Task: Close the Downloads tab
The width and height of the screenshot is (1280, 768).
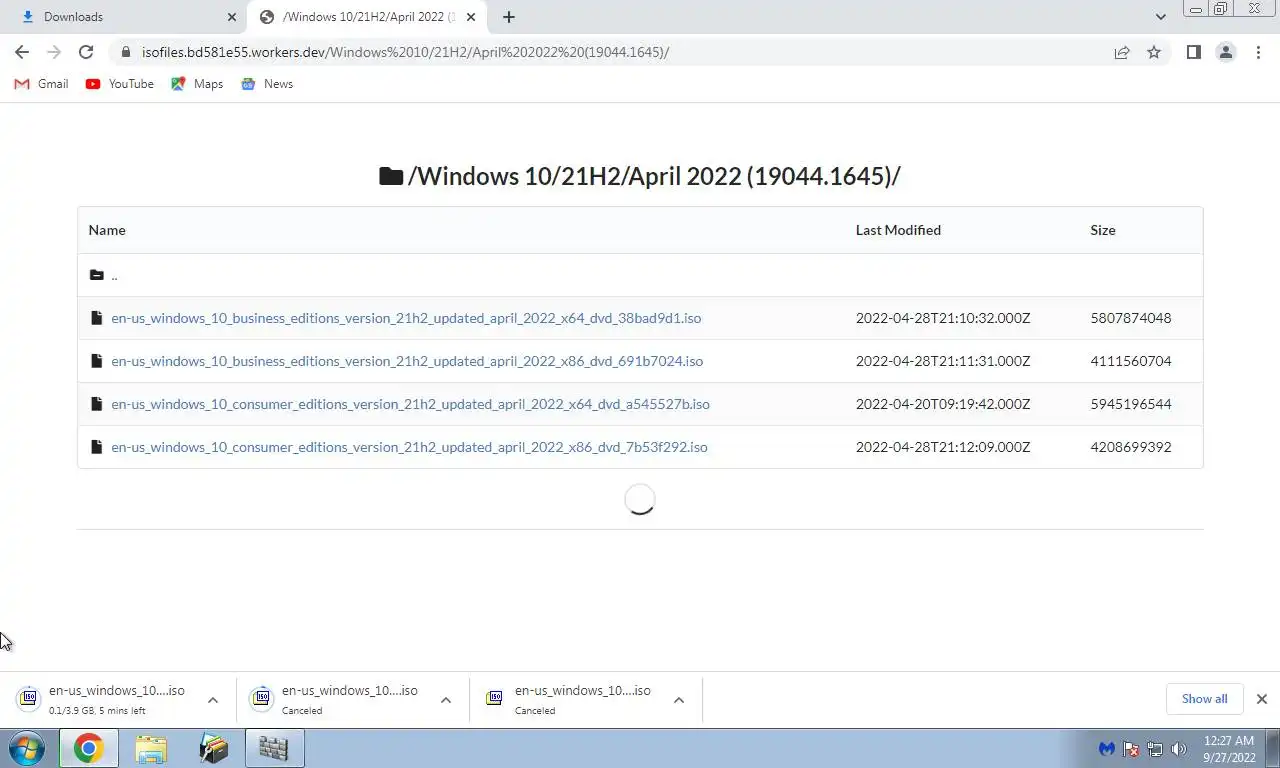Action: click(x=232, y=17)
